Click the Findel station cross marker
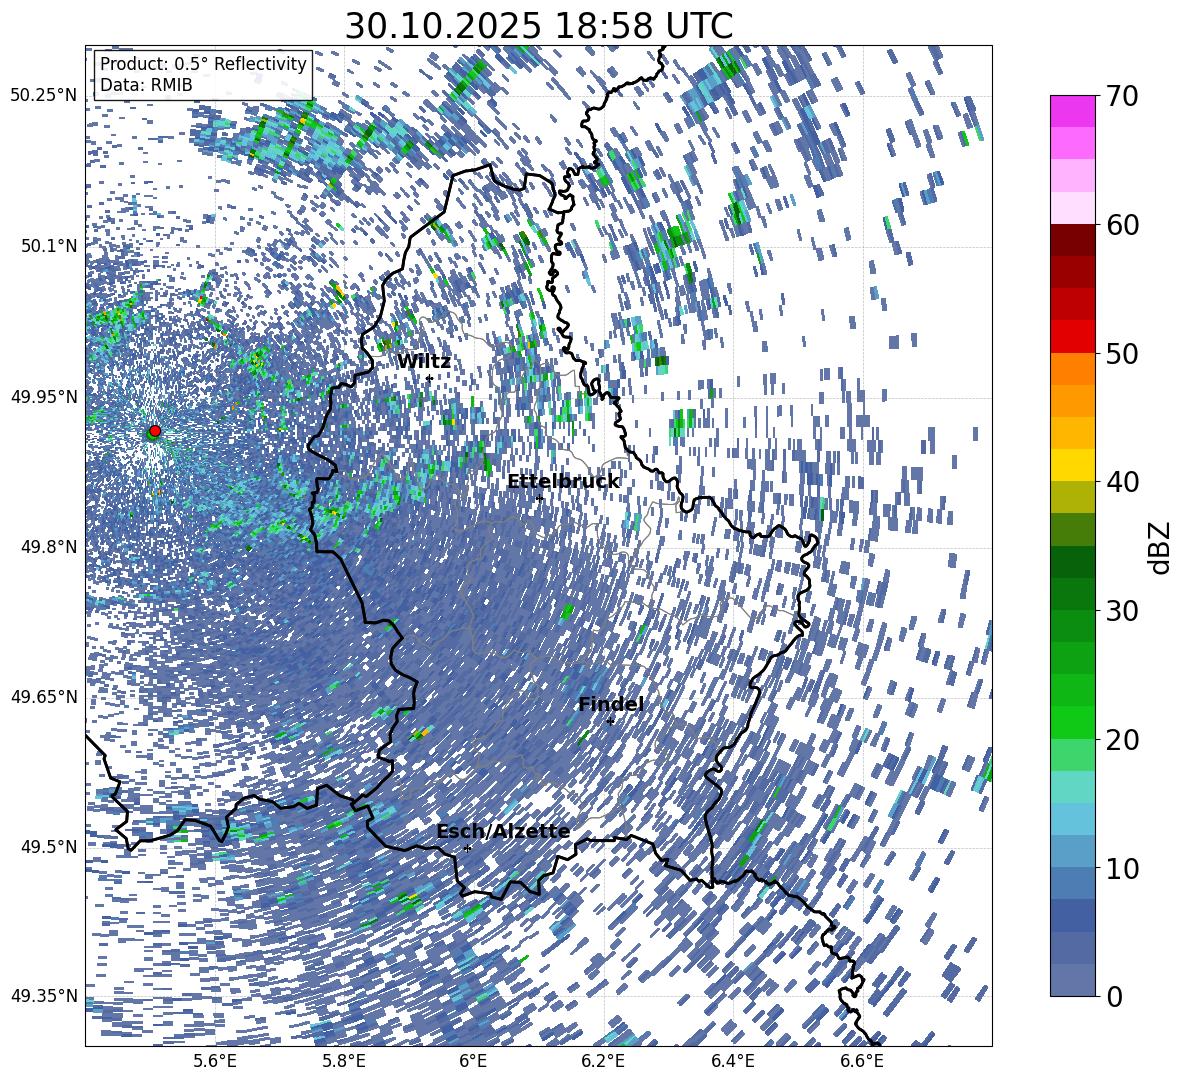The width and height of the screenshot is (1184, 1081). tap(610, 722)
